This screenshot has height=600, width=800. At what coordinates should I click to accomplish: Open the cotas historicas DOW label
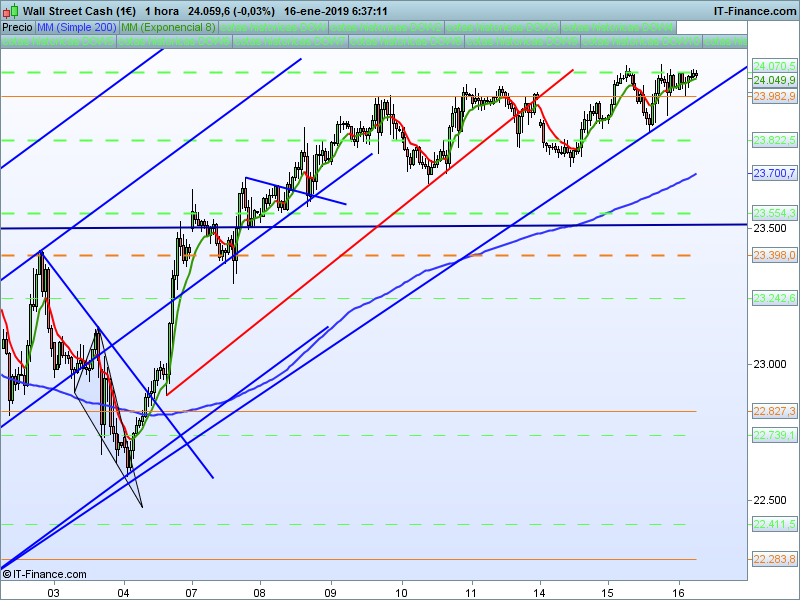click(273, 27)
